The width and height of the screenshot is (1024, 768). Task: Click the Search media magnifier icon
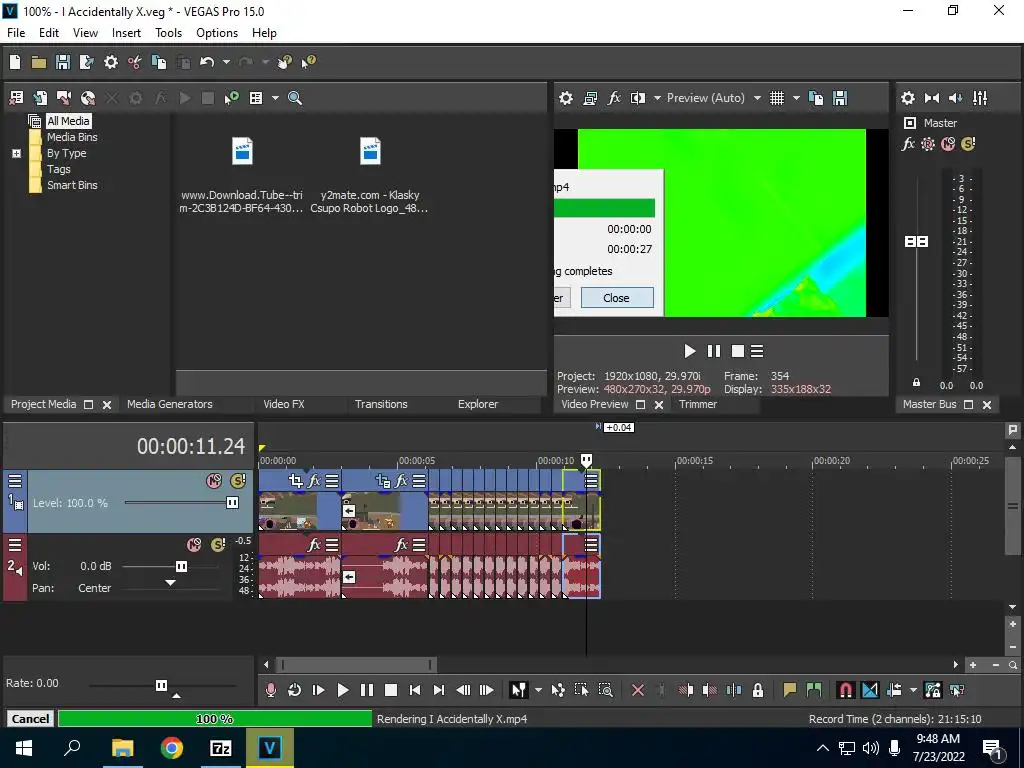click(295, 98)
